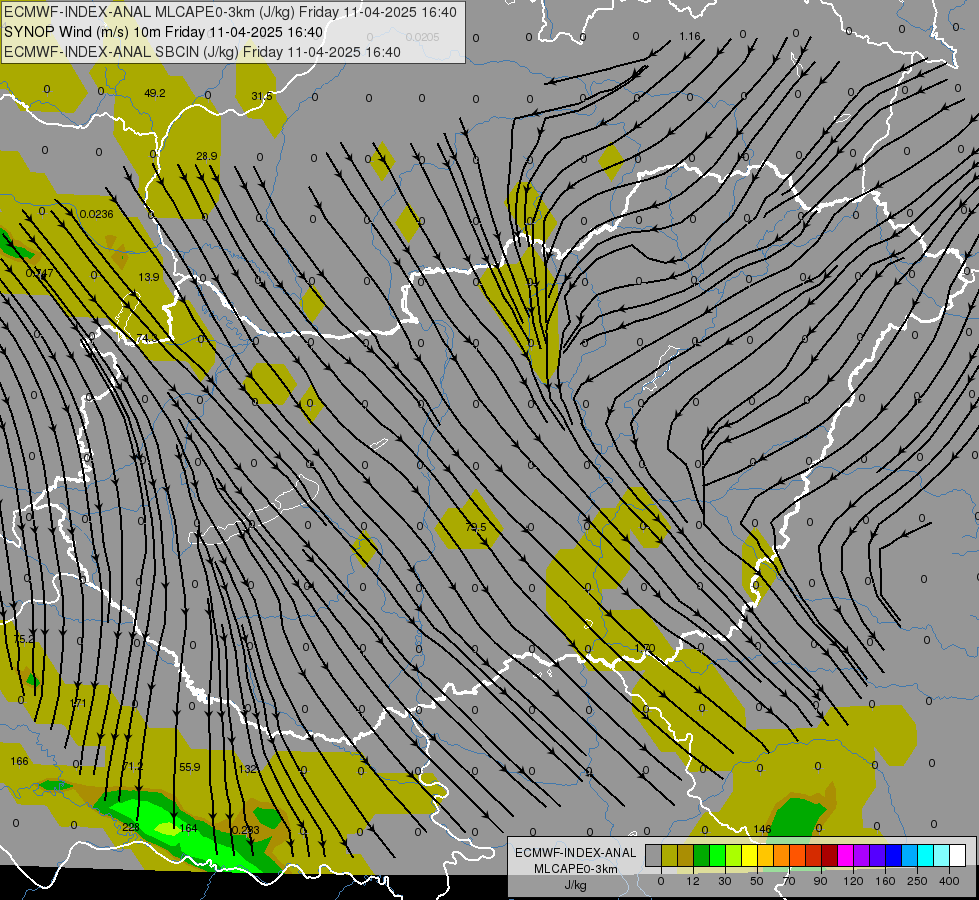Viewport: 979px width, 900px height.
Task: Click the MLCAPE0-3km title line in header
Action: click(x=230, y=12)
